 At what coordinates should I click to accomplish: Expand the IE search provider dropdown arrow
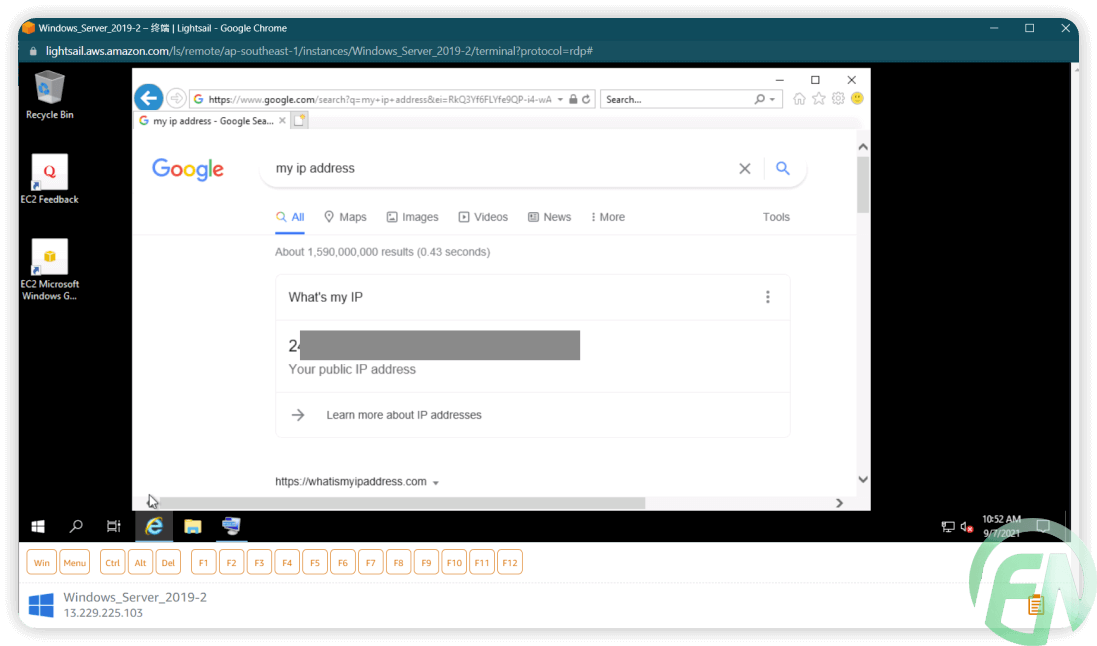pos(772,99)
